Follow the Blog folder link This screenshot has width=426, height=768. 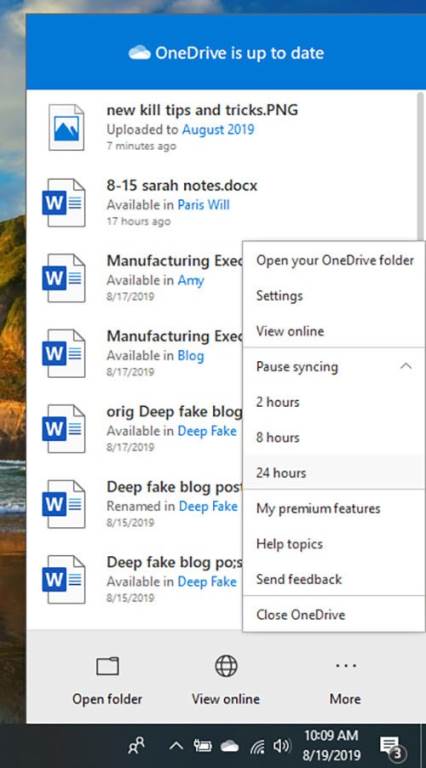190,355
